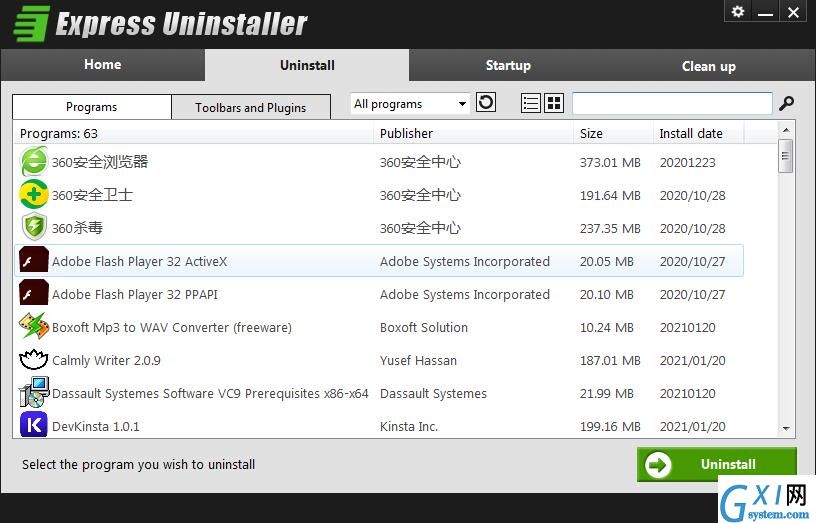Screen dimensions: 816x523
Task: Click publisher Dassault Systemes
Action: pos(434,393)
